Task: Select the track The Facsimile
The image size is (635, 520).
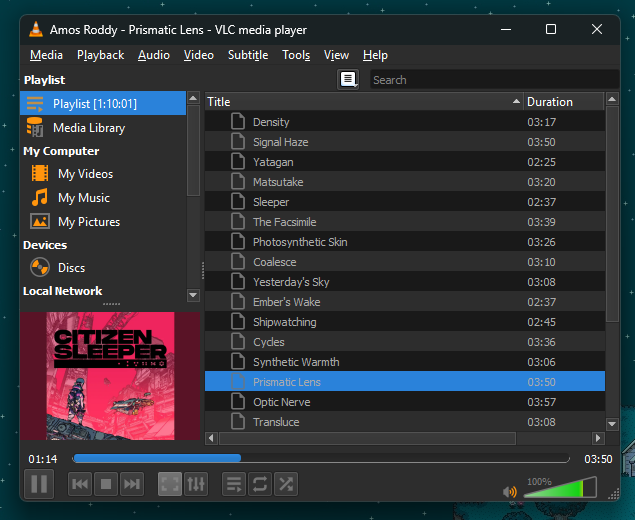Action: (405, 222)
